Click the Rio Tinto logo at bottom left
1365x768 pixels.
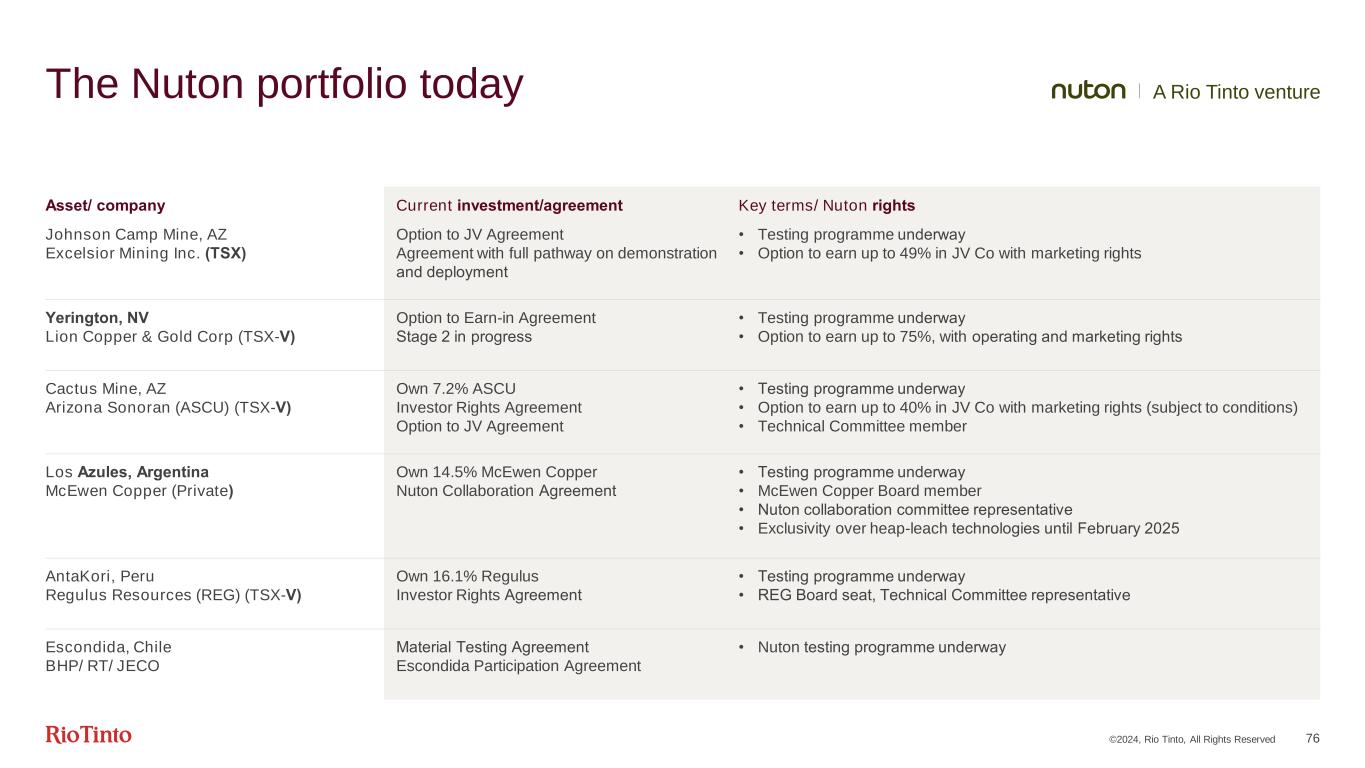(x=88, y=735)
